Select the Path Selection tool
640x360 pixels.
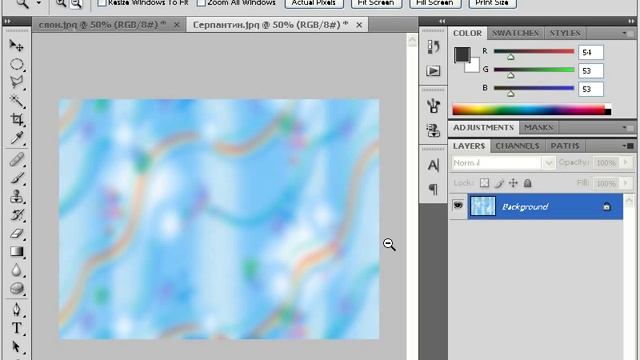(16, 347)
